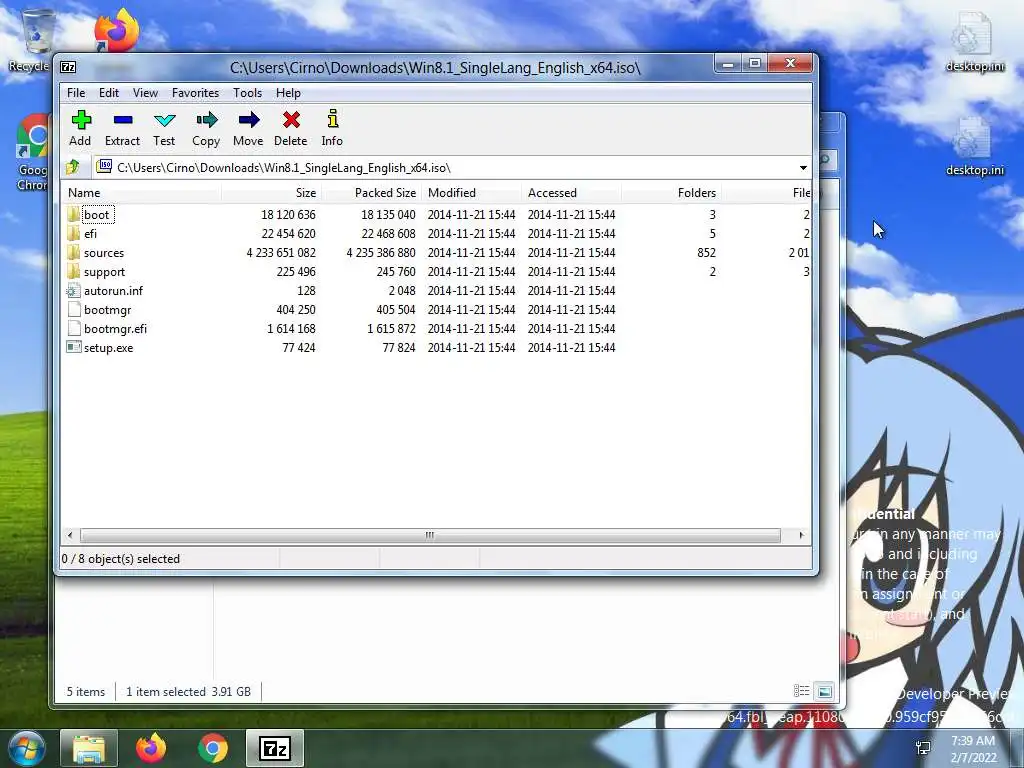Viewport: 1024px width, 768px height.
Task: Open the Favorites menu
Action: [x=195, y=93]
